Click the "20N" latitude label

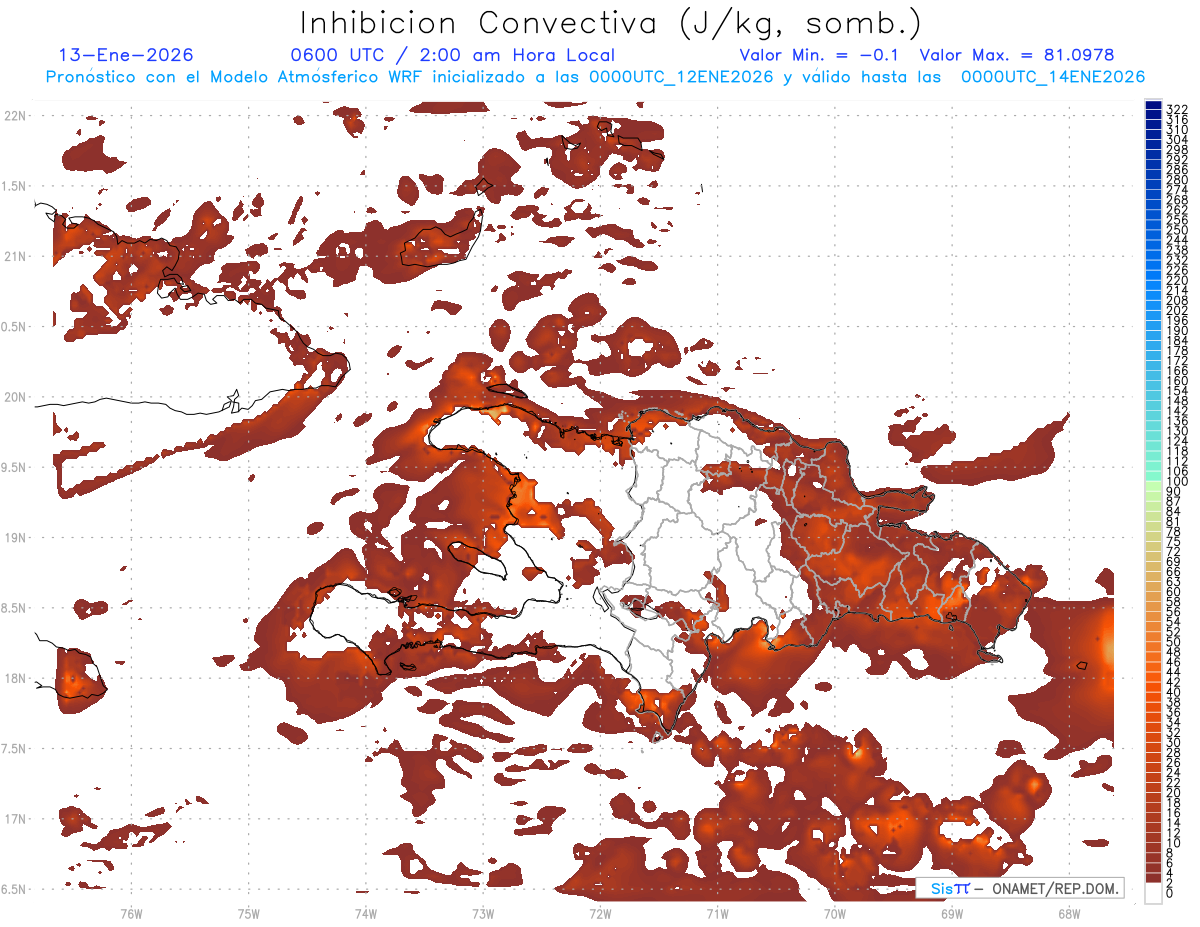coord(14,397)
